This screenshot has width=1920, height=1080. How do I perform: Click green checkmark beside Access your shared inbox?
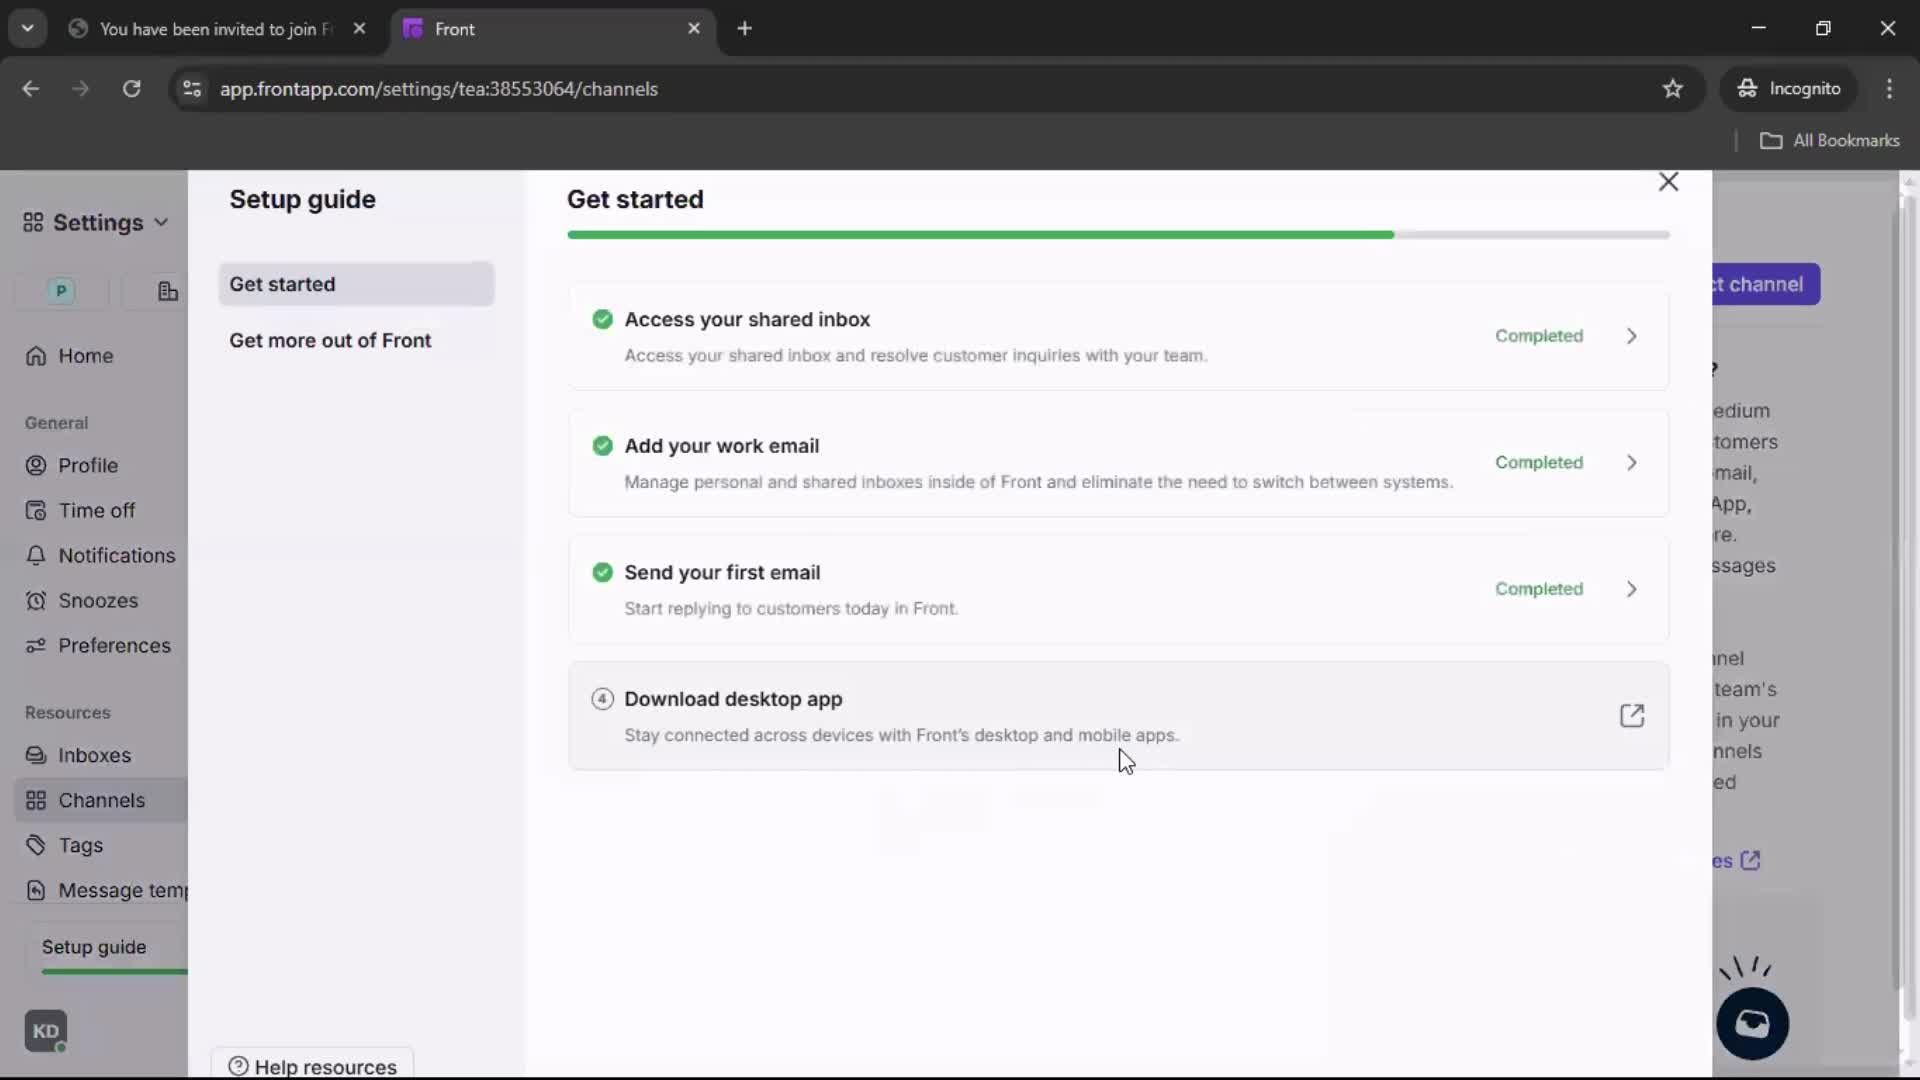coord(602,319)
